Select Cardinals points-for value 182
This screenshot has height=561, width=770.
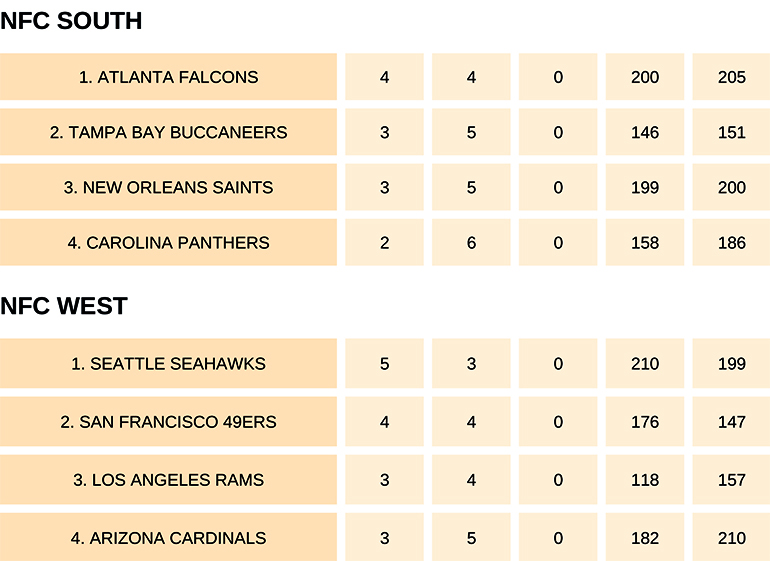[645, 538]
